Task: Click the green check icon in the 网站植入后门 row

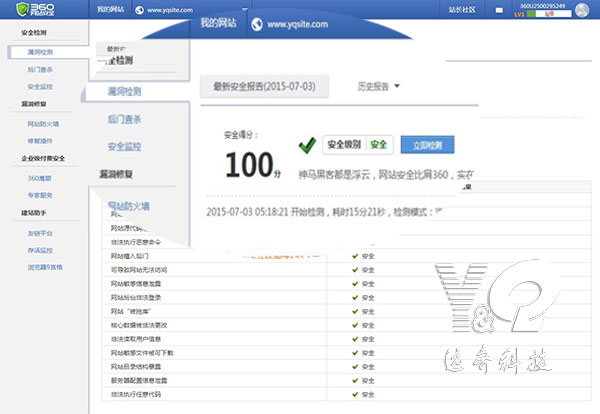Action: pyautogui.click(x=355, y=256)
